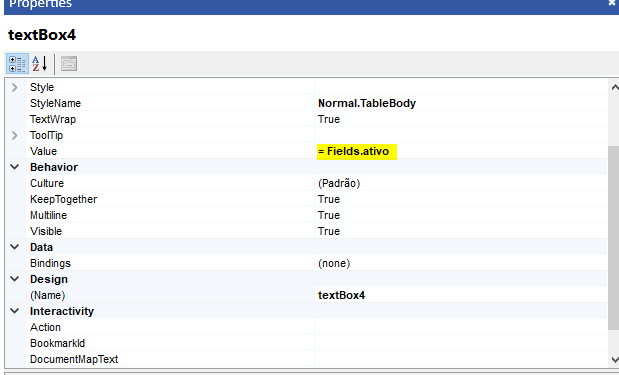Select the (Name) property label
The image size is (619, 375).
(47, 295)
